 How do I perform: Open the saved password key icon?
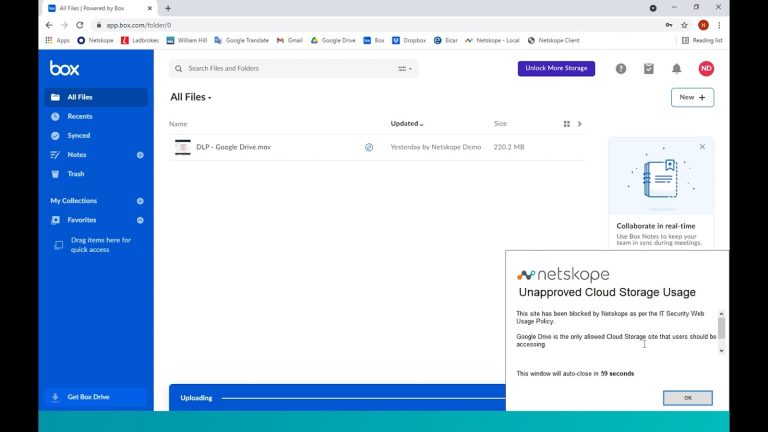(669, 25)
